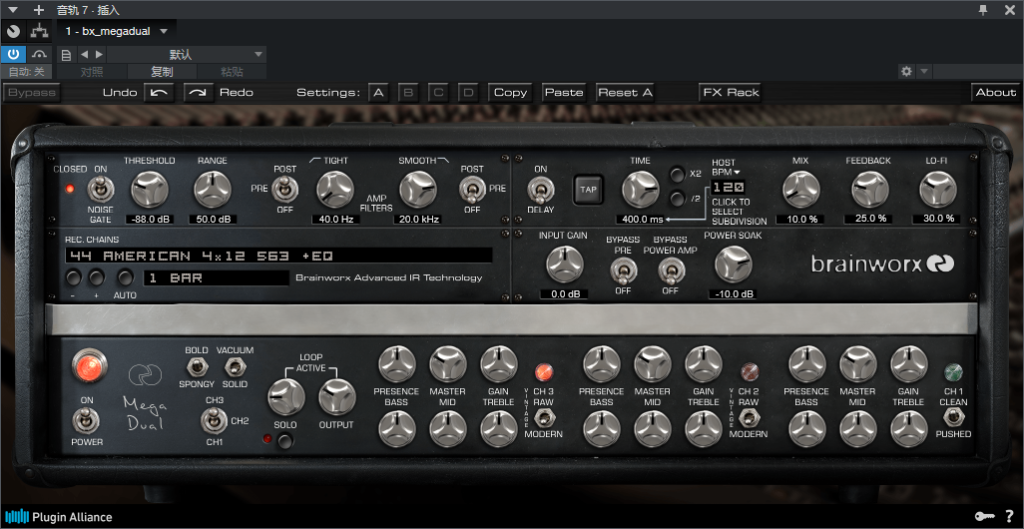Toggle the Delay ON switch
The image size is (1024, 529).
pos(540,190)
